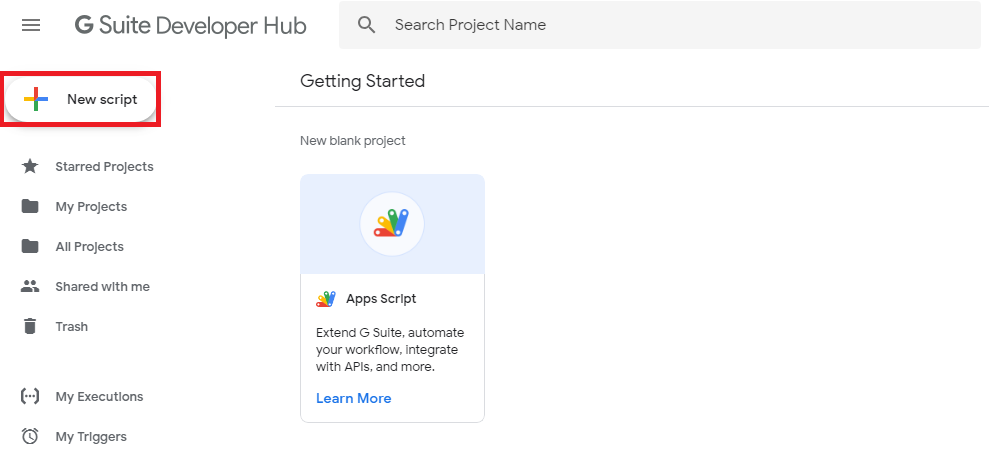Create a New script
Screen dimensions: 989x460
click(81, 99)
